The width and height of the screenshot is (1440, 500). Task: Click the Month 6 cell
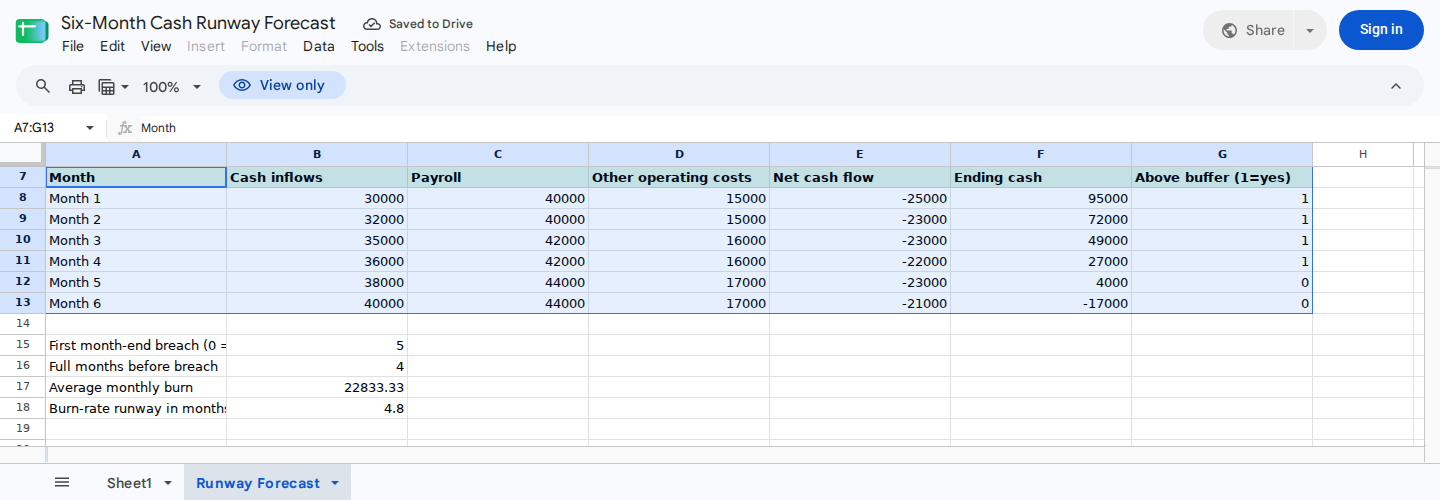point(136,303)
